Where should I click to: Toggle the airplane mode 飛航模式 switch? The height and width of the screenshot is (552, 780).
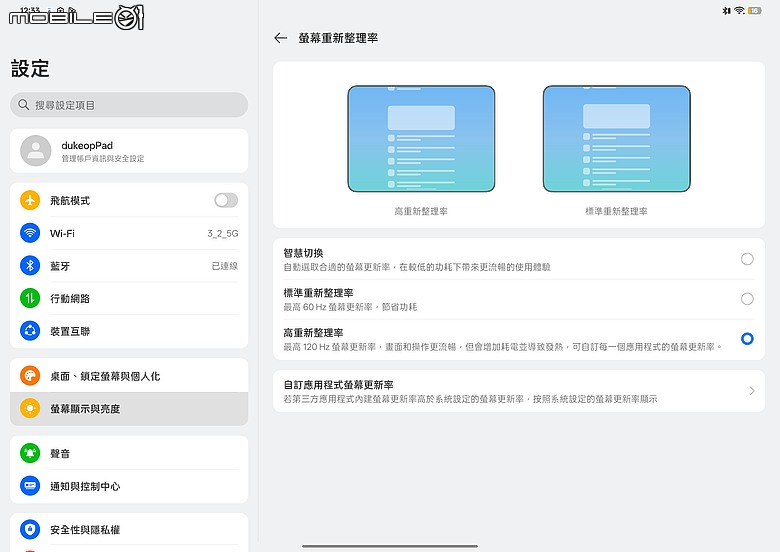pos(226,200)
